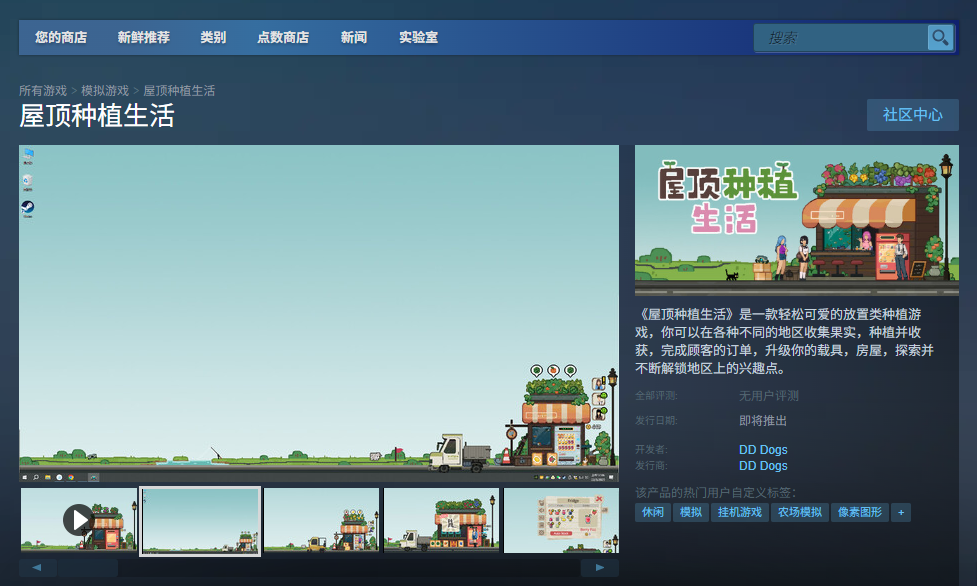Click the search input field

point(840,38)
